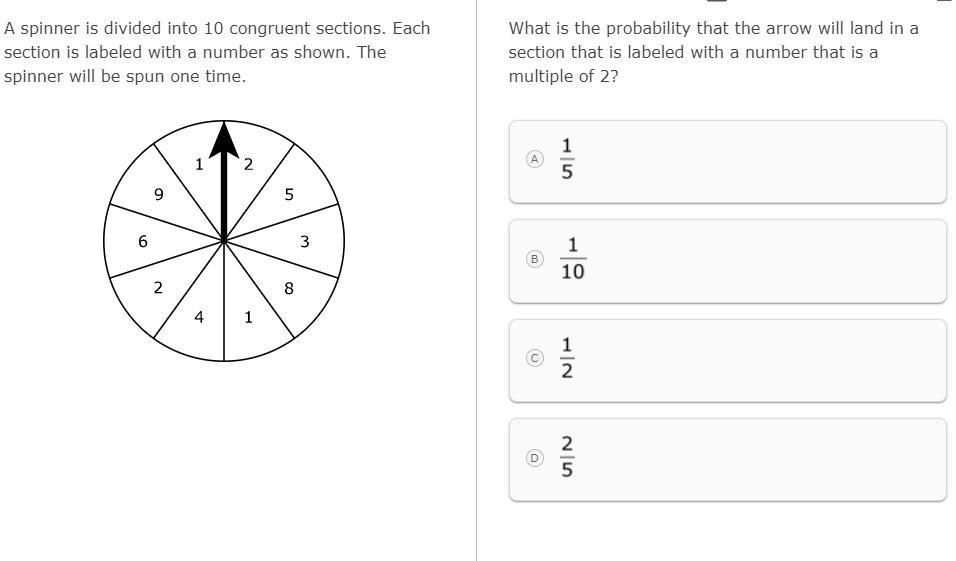This screenshot has width=956, height=561.
Task: Select the spinner section labeled 4
Action: pos(199,318)
